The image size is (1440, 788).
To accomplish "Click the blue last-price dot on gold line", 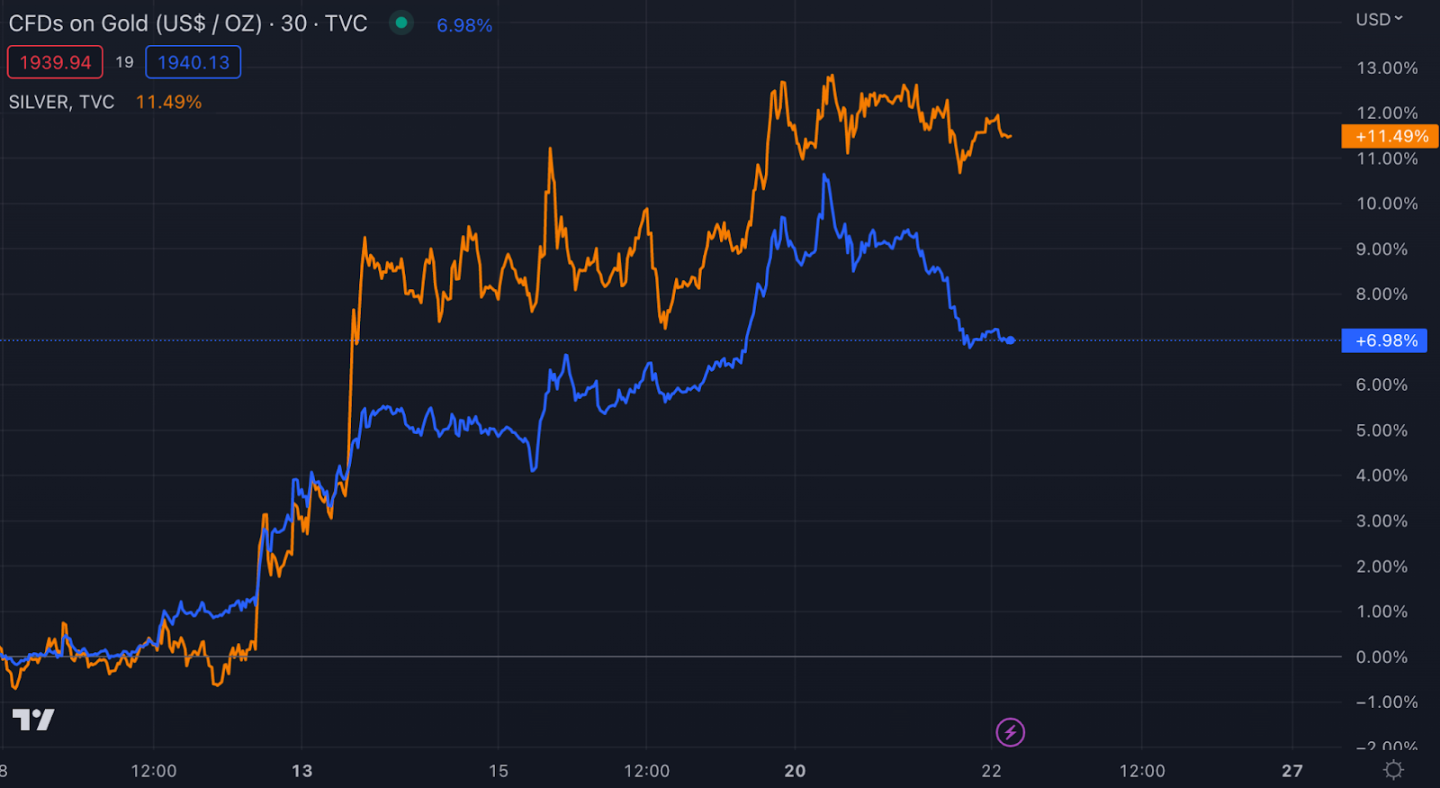I will tap(1010, 341).
